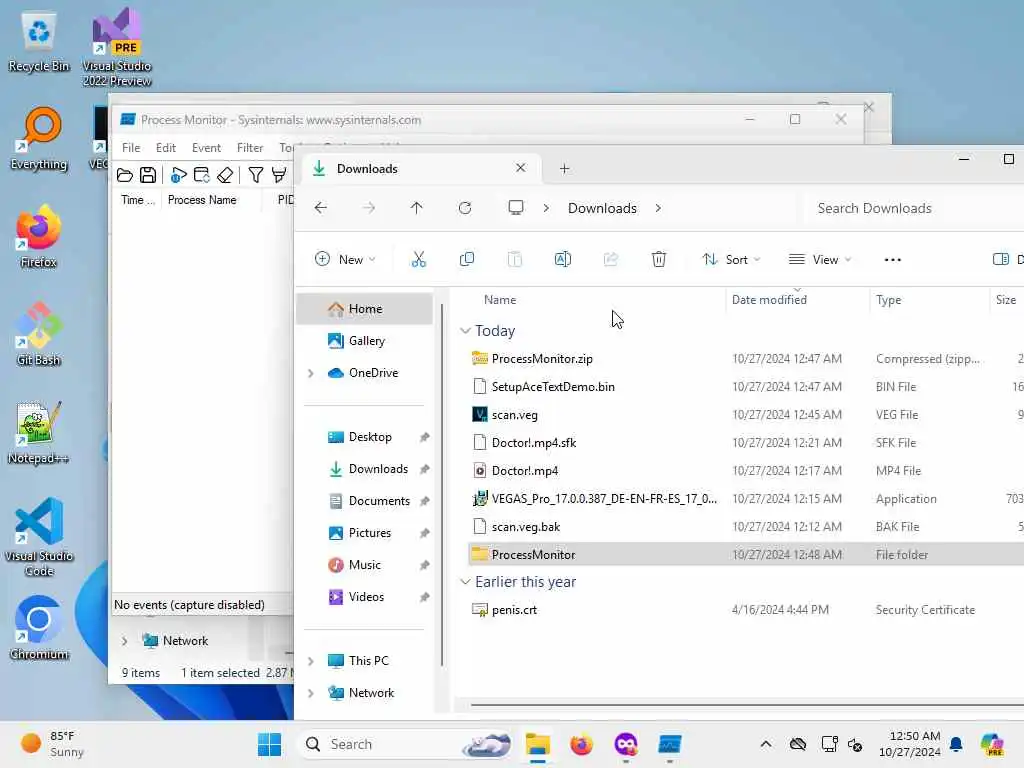Click Save icon in Process Monitor toolbar
Image resolution: width=1024 pixels, height=768 pixels.
pyautogui.click(x=148, y=175)
